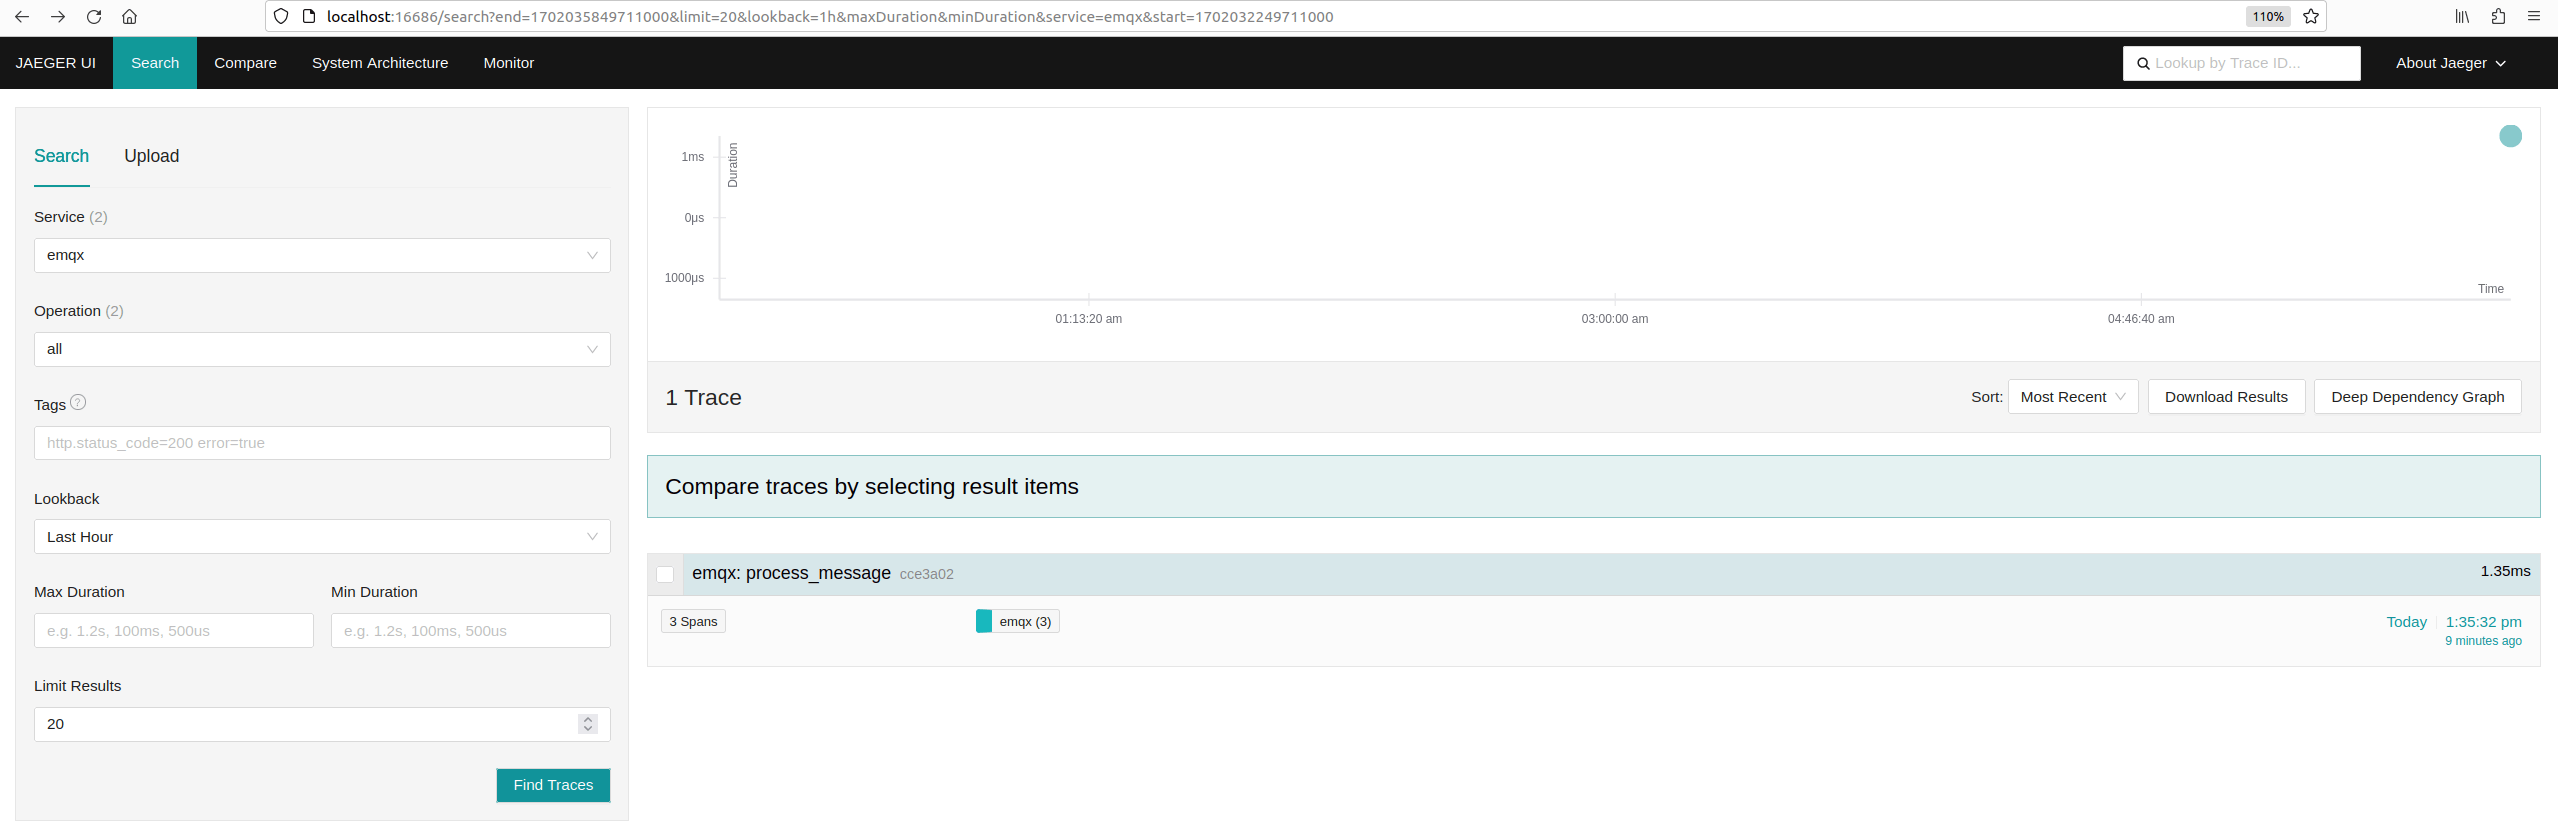Click the 03:00:00 am axis label

(1614, 319)
